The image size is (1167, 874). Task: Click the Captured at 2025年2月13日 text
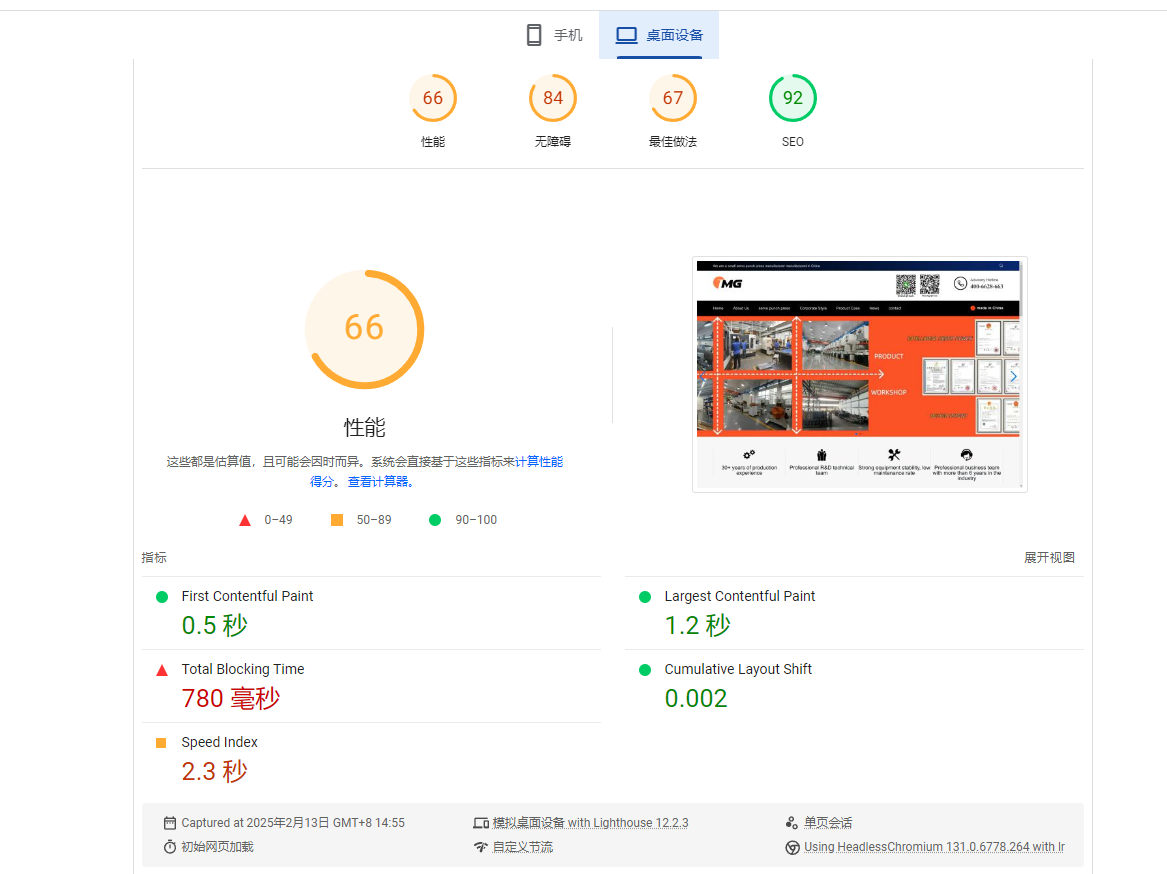click(293, 823)
